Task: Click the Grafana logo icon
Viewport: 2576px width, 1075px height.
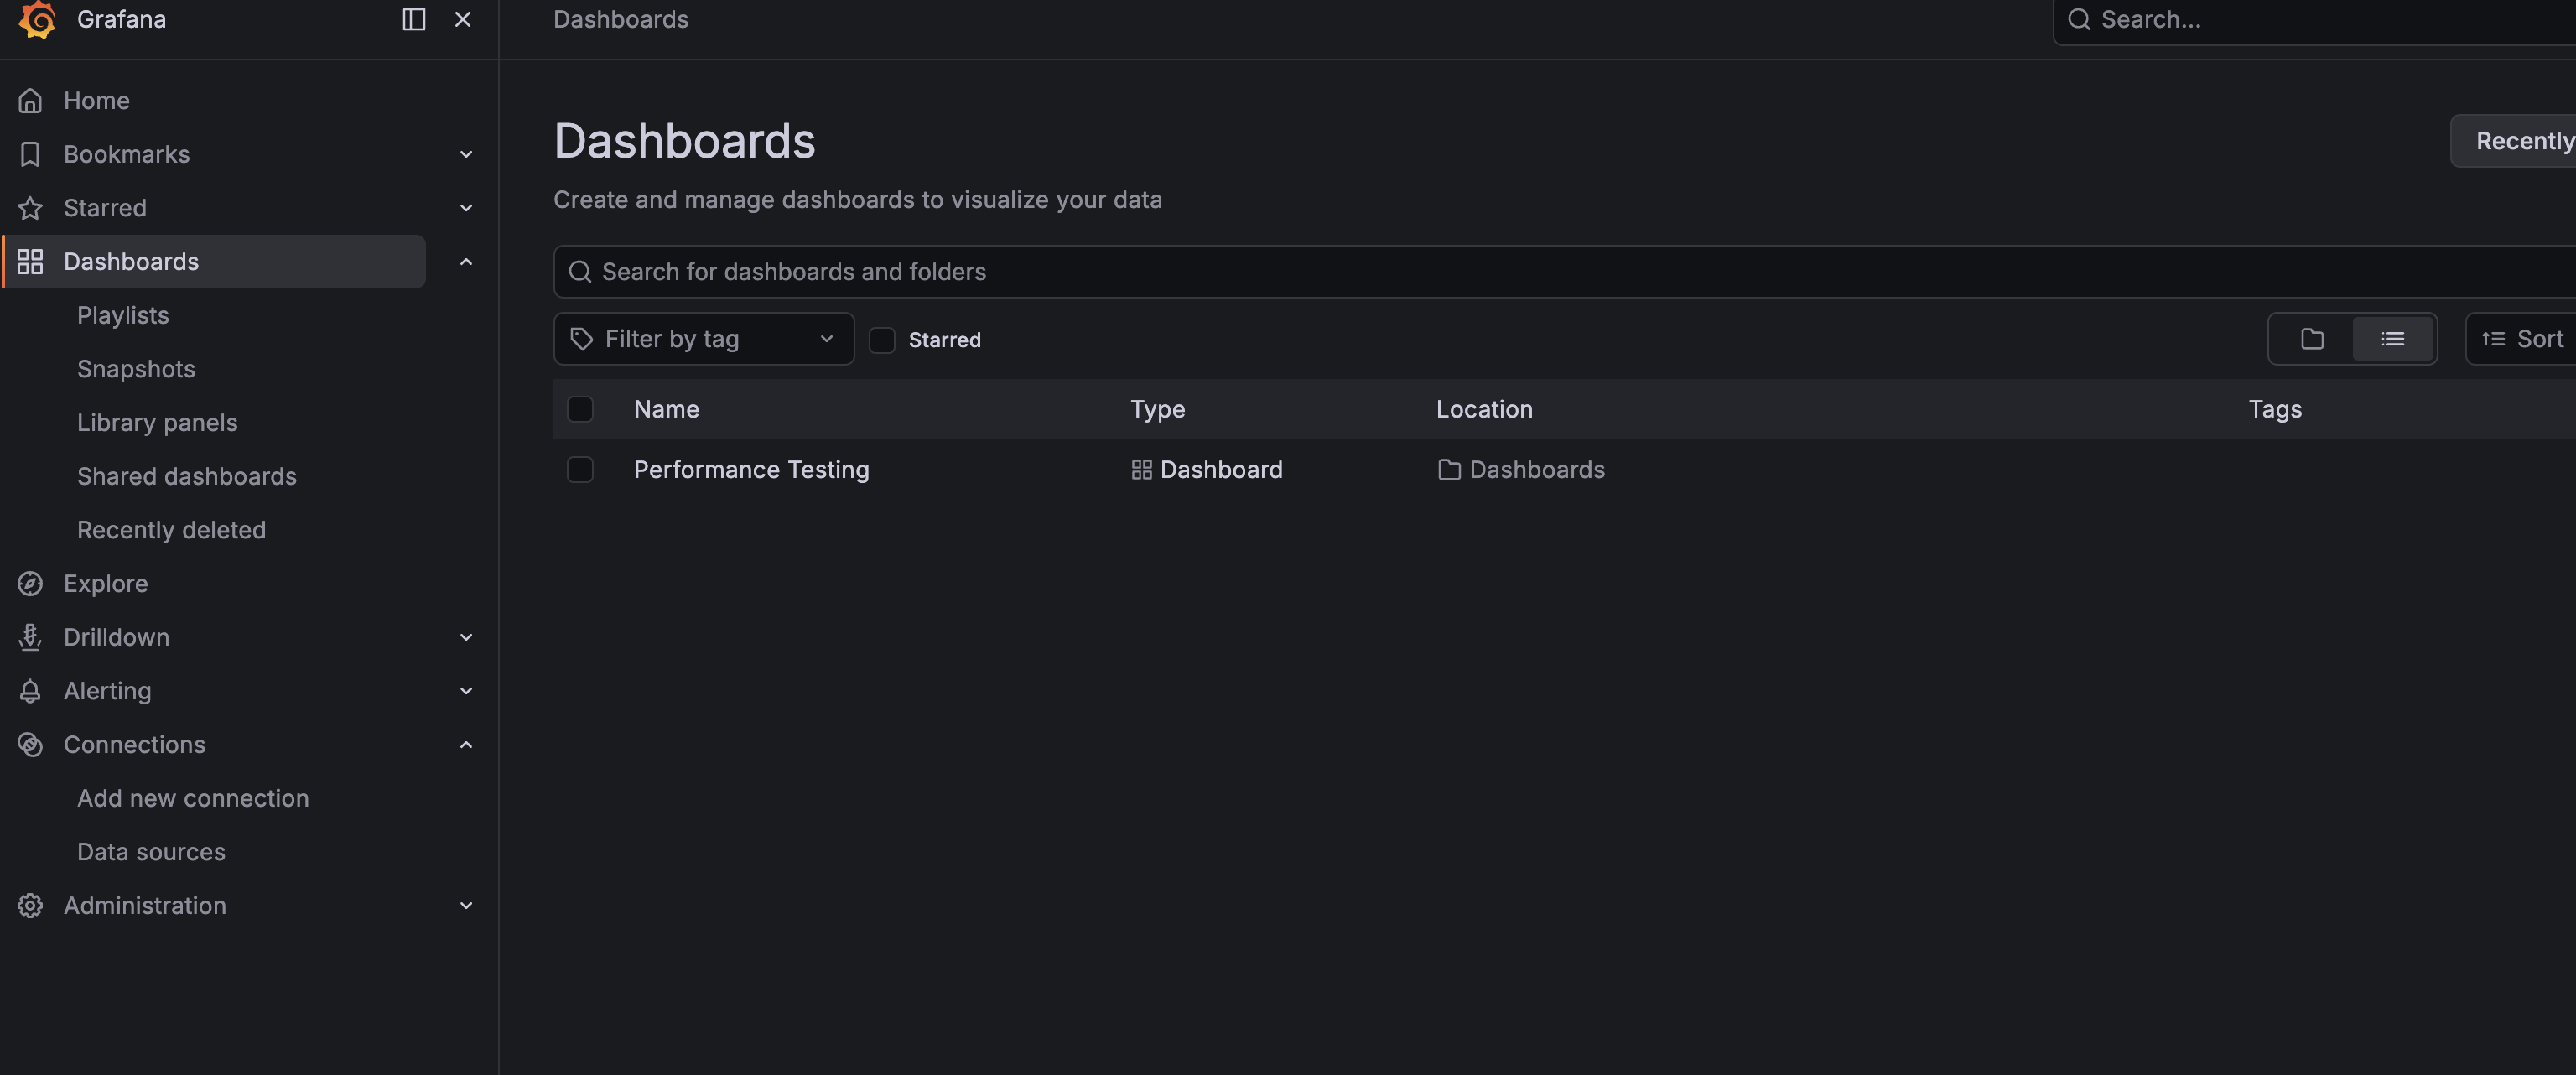Action: coord(37,19)
